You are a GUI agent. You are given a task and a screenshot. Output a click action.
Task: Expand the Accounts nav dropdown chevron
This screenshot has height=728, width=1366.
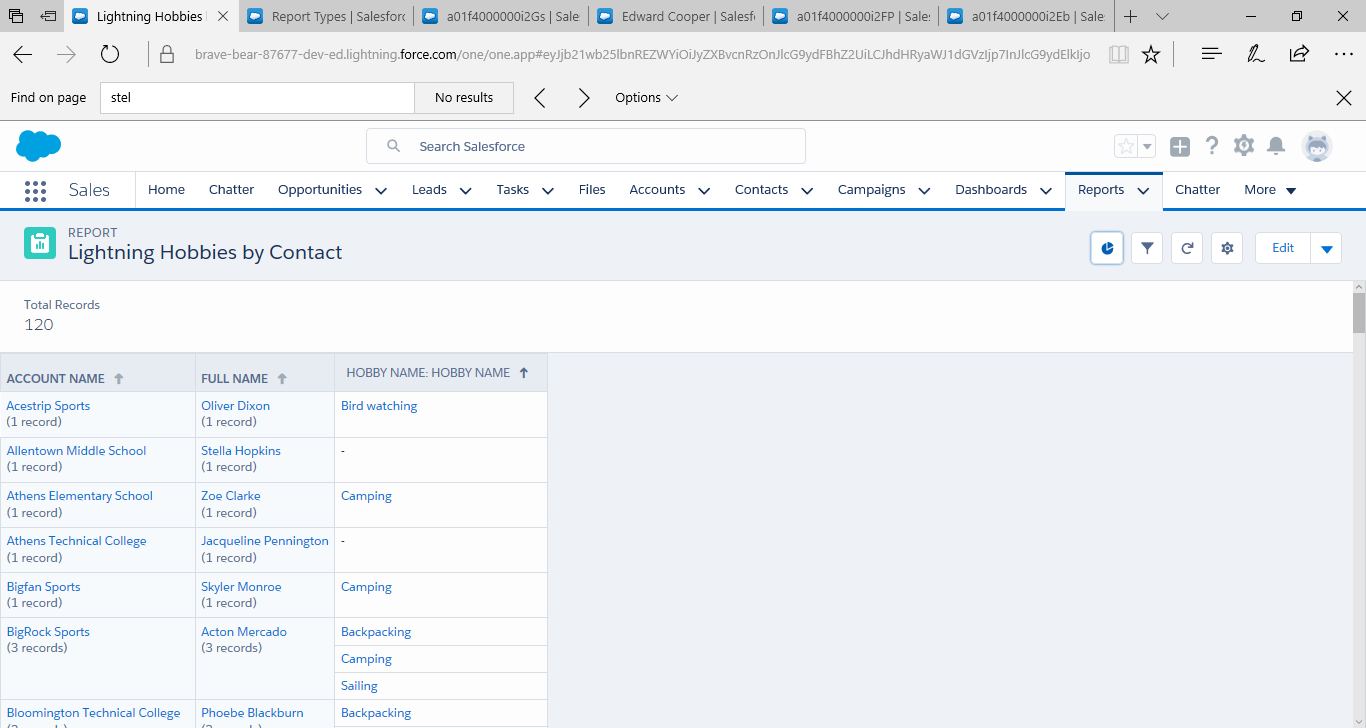click(704, 191)
